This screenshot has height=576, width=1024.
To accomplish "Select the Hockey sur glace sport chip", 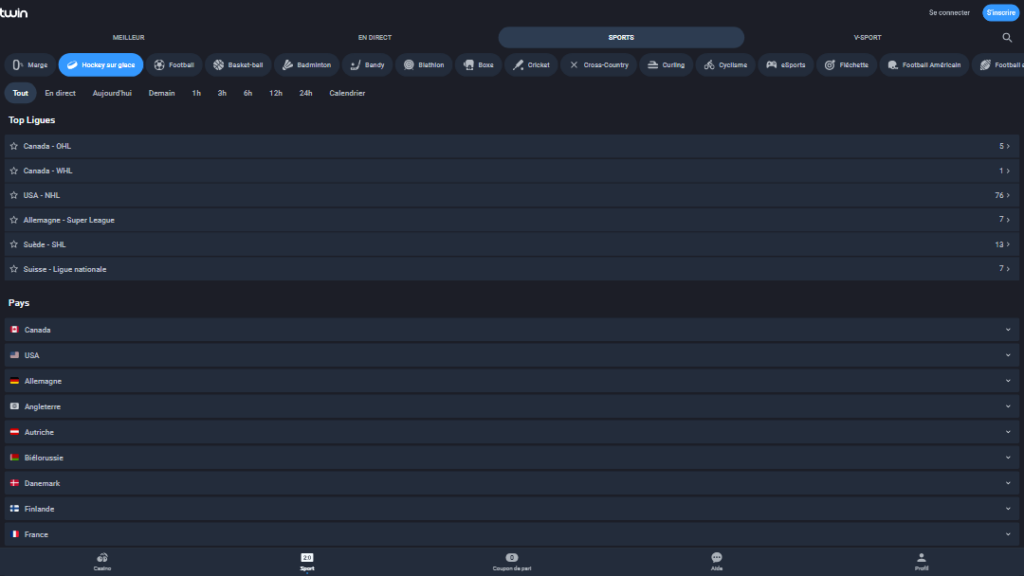I will click(101, 65).
